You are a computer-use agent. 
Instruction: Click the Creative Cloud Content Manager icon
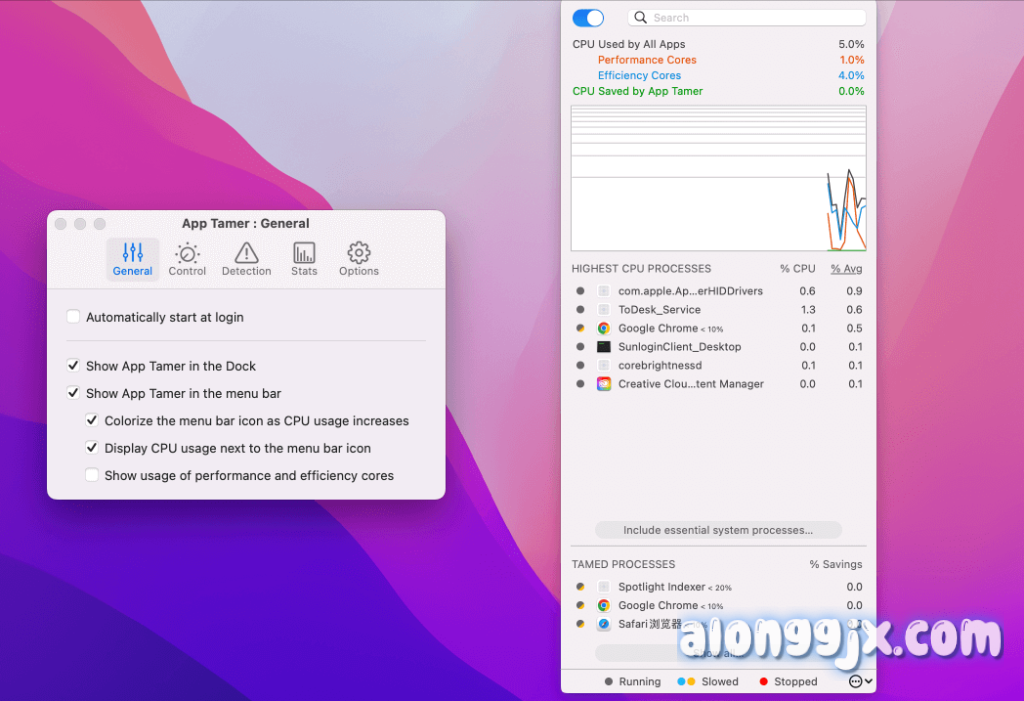(x=604, y=384)
